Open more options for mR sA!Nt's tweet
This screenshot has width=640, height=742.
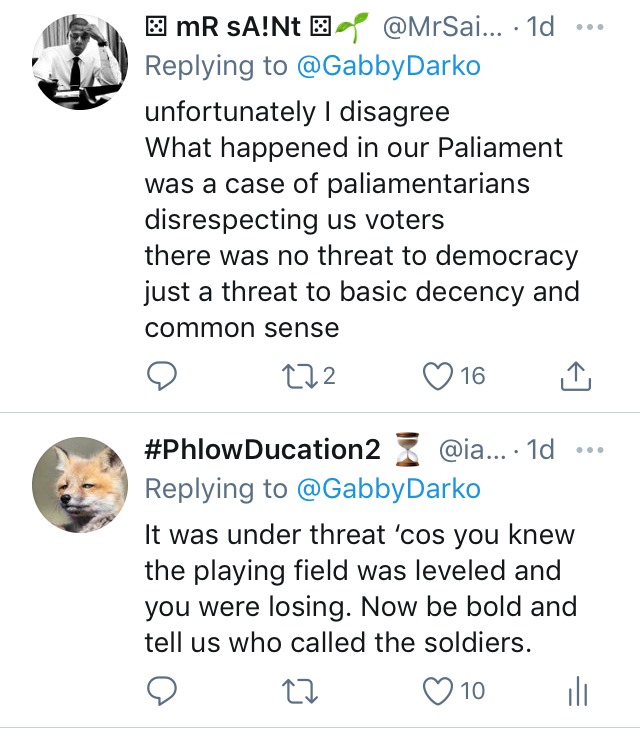[590, 27]
